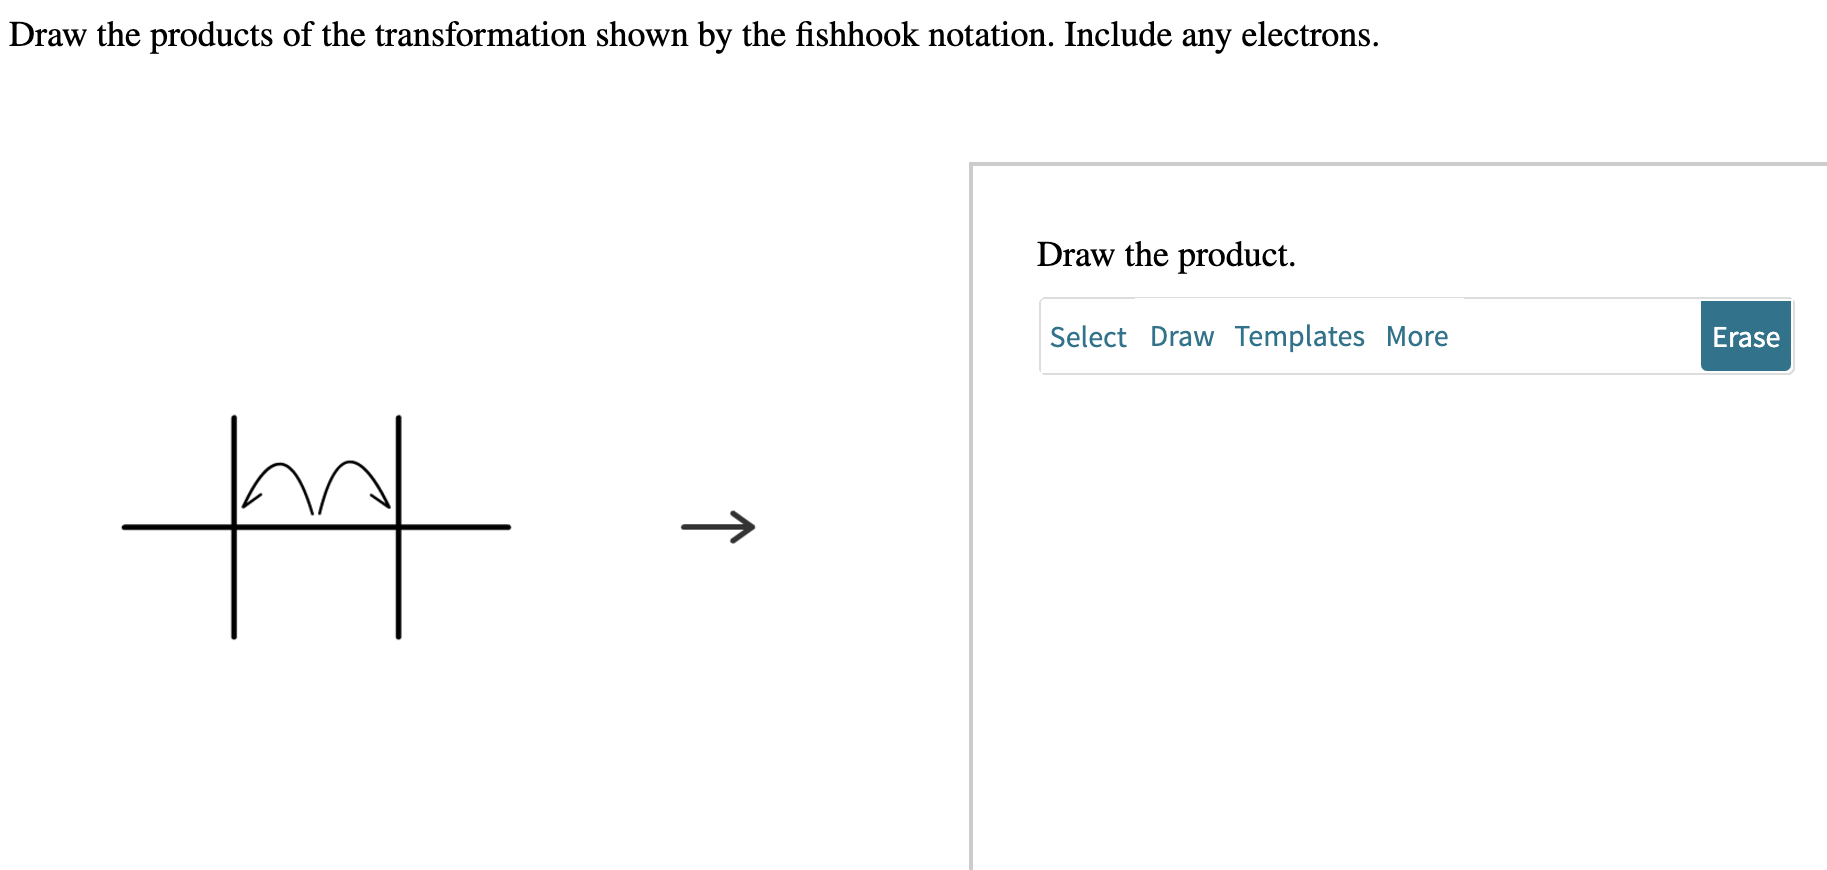Click the question prompt text about fishhook notation
Viewport: 1827px width, 870px height.
coord(692,34)
